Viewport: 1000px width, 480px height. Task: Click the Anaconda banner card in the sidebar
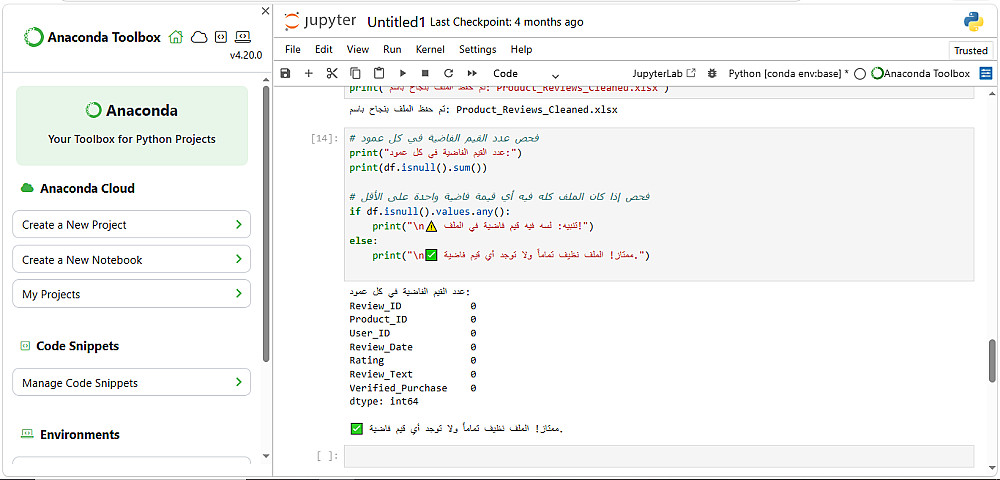(131, 126)
